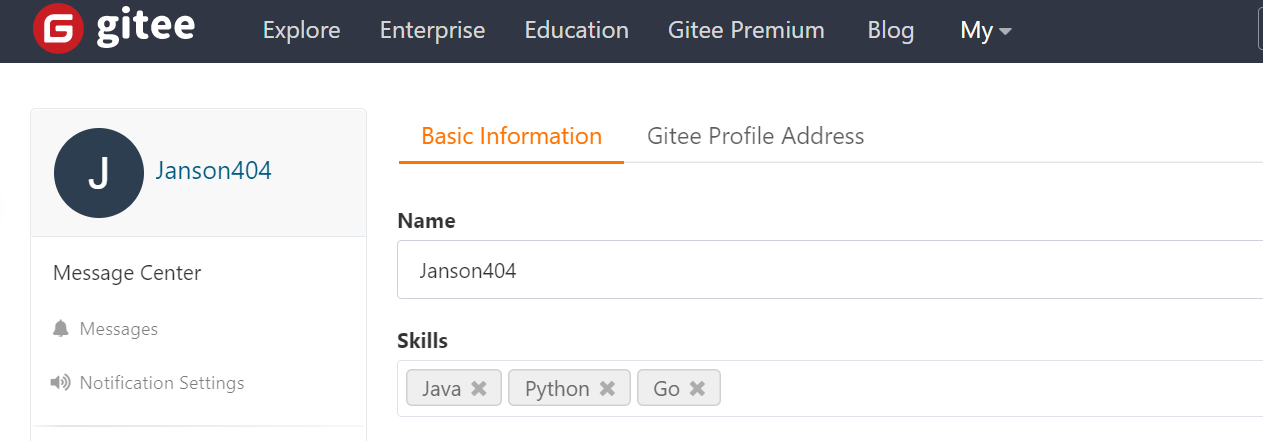This screenshot has height=441, width=1263.
Task: Navigate to Gitee Premium
Action: click(x=746, y=31)
